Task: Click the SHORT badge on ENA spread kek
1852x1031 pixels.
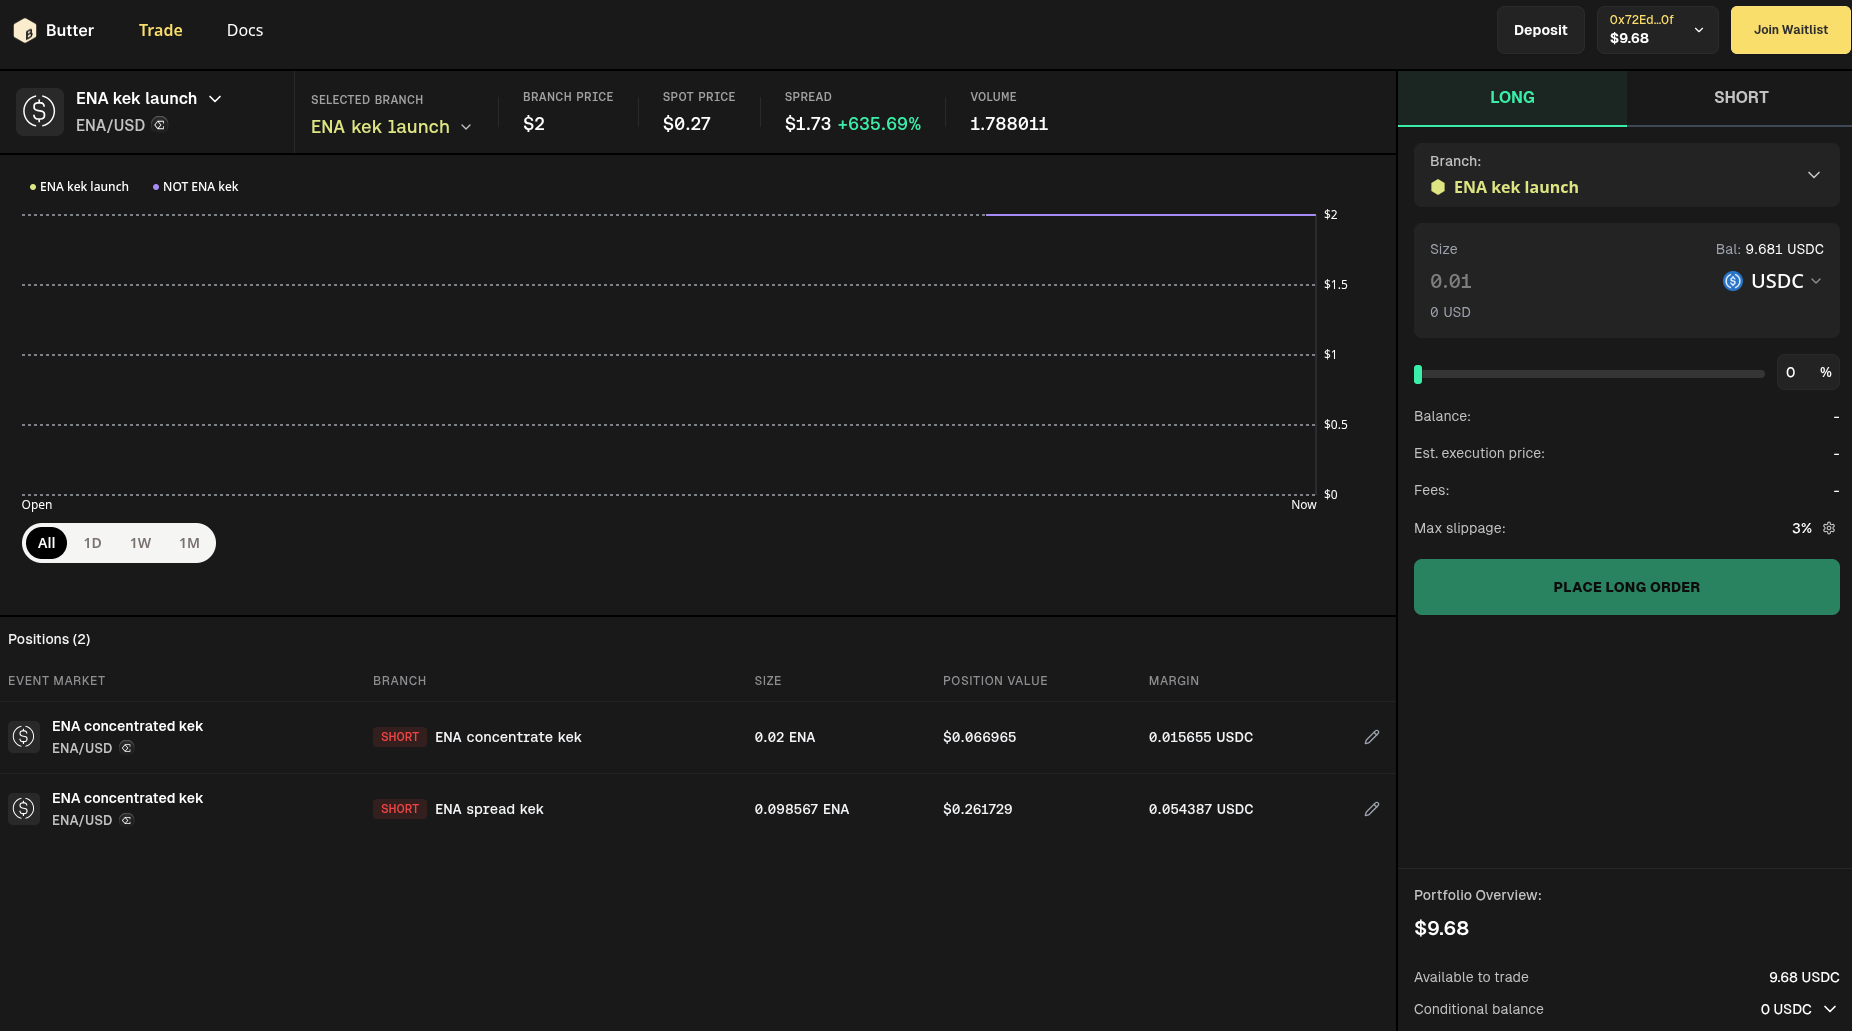Action: tap(400, 809)
